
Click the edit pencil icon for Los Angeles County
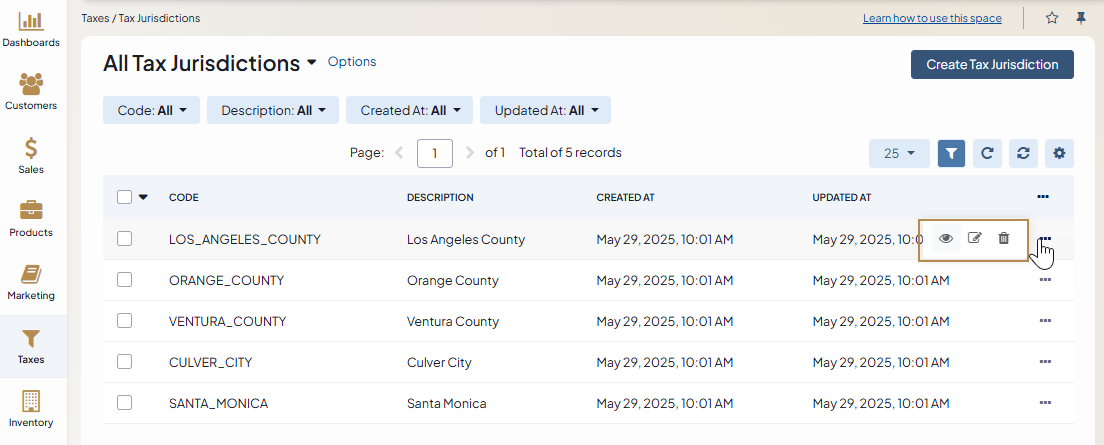[x=975, y=239]
